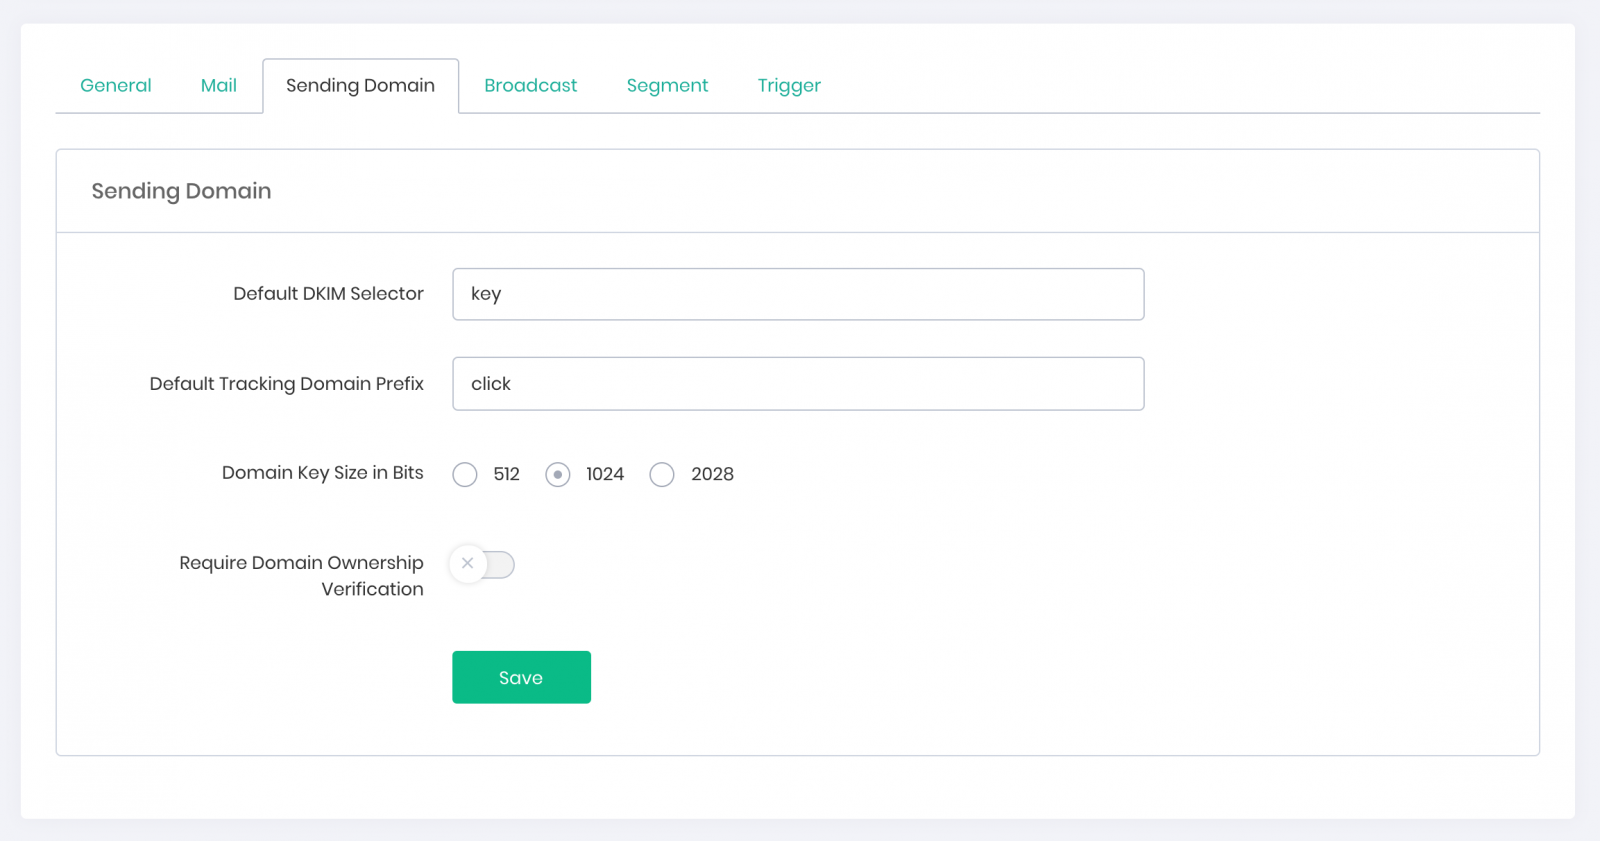Go to the Broadcast tab
Viewport: 1600px width, 841px height.
coord(530,86)
